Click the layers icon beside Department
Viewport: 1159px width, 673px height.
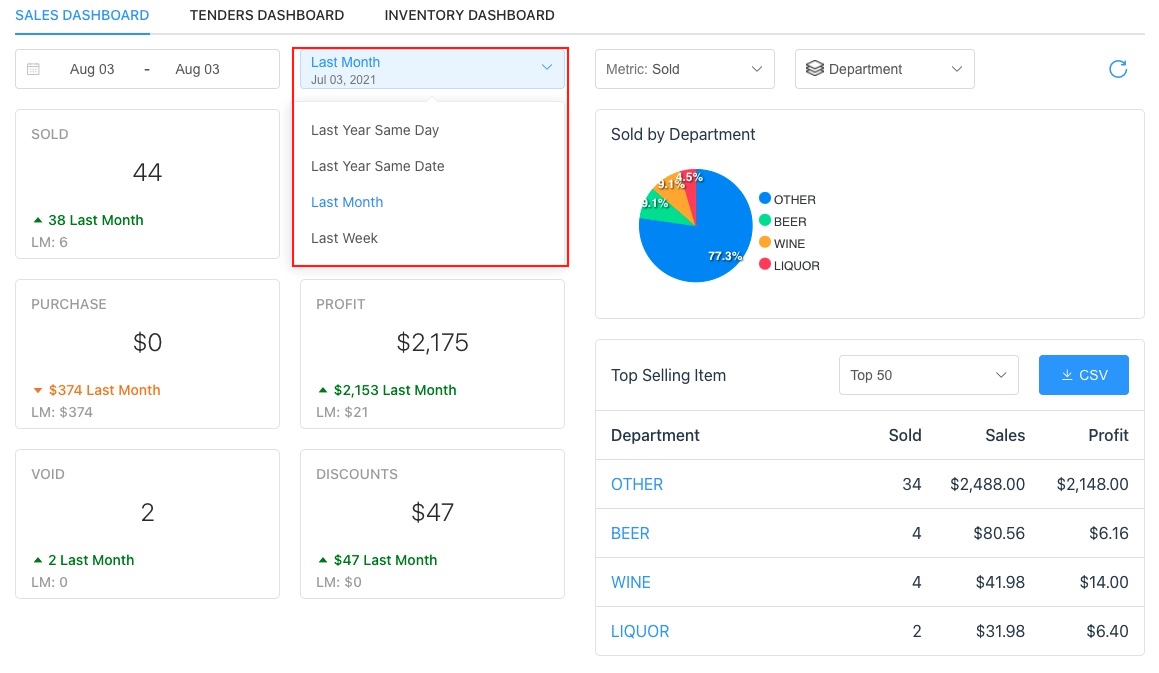(814, 69)
